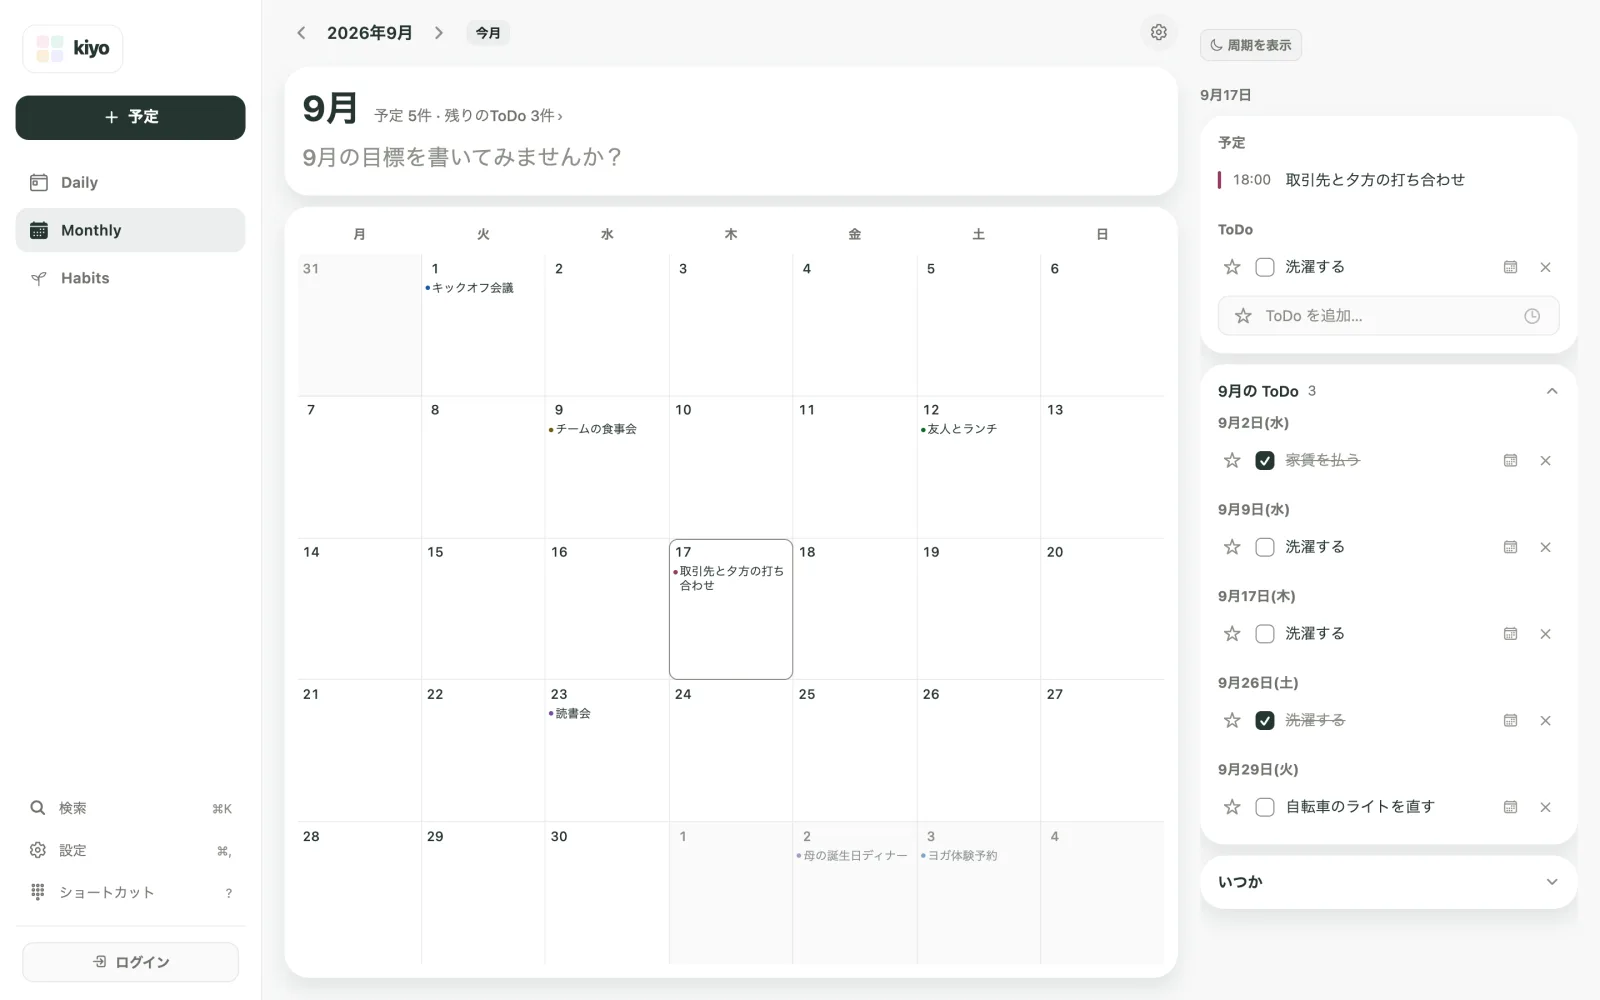Click the ToDo を追加 input field
Screen dimensions: 1600x1000
click(x=1388, y=316)
